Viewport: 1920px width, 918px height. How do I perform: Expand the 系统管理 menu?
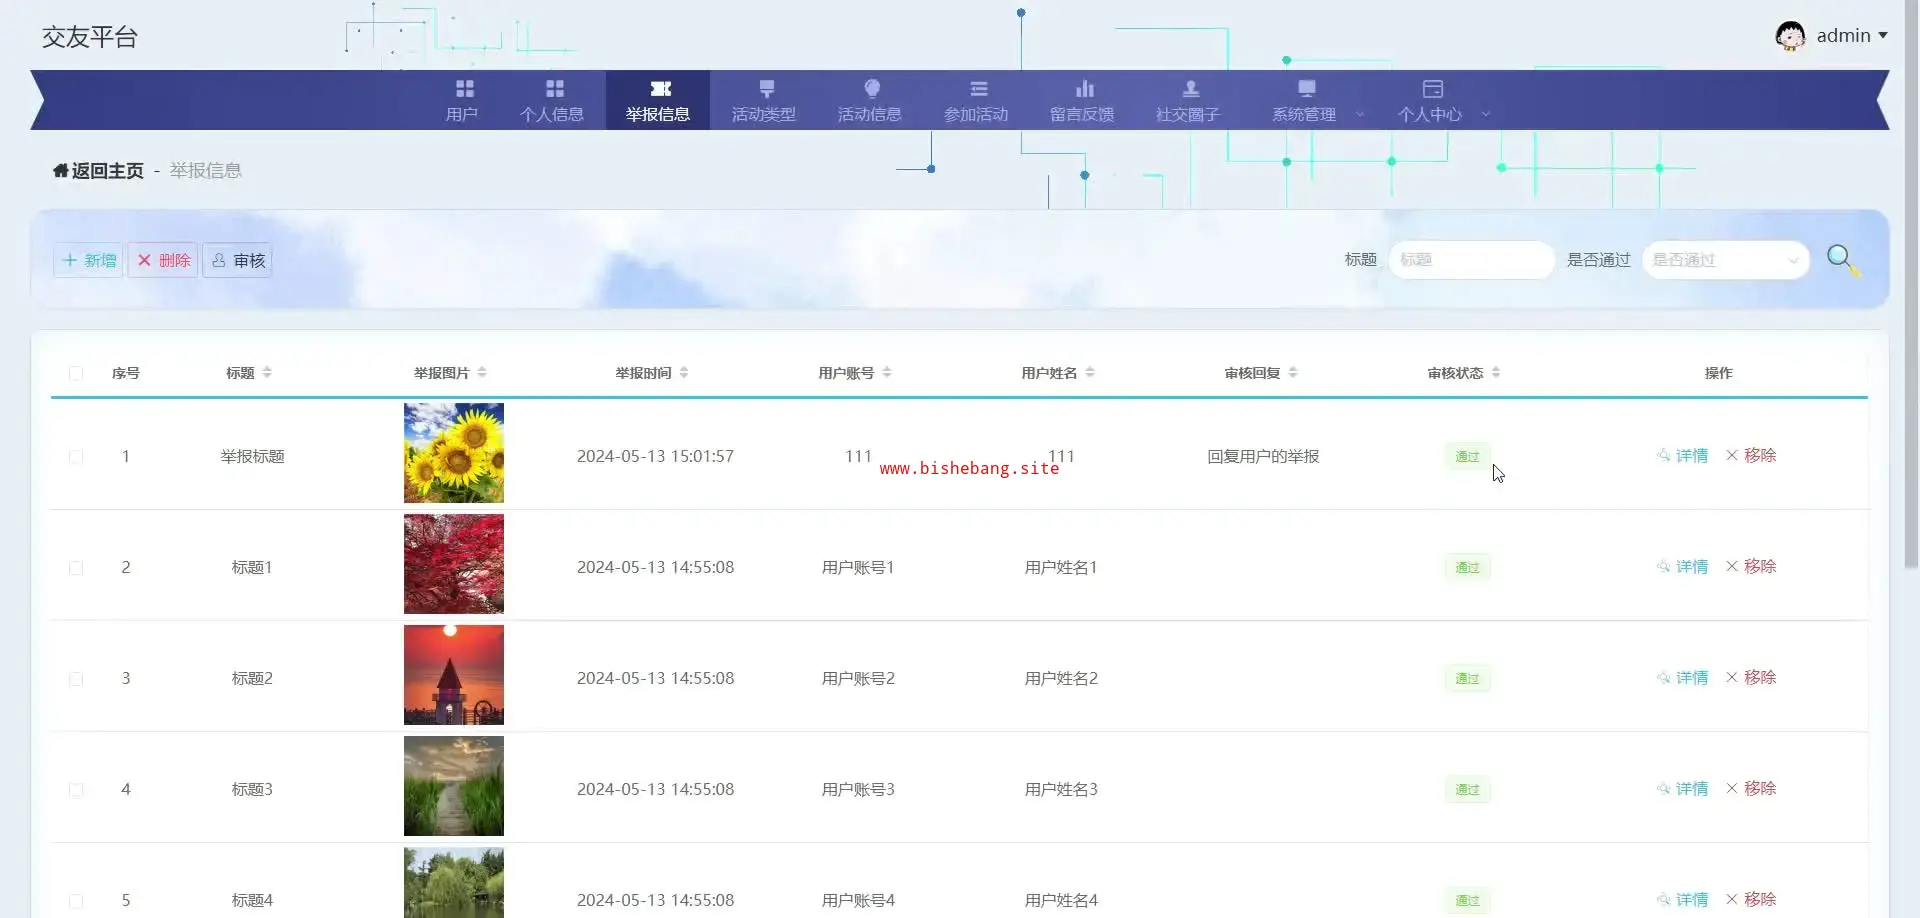pyautogui.click(x=1316, y=101)
